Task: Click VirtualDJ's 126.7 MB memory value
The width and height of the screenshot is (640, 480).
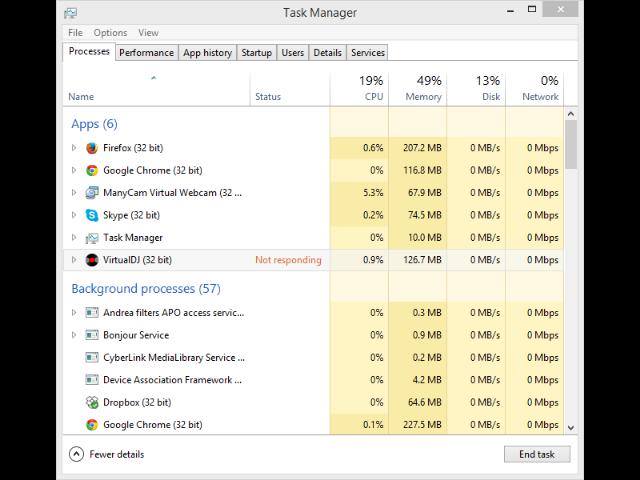Action: pos(422,260)
